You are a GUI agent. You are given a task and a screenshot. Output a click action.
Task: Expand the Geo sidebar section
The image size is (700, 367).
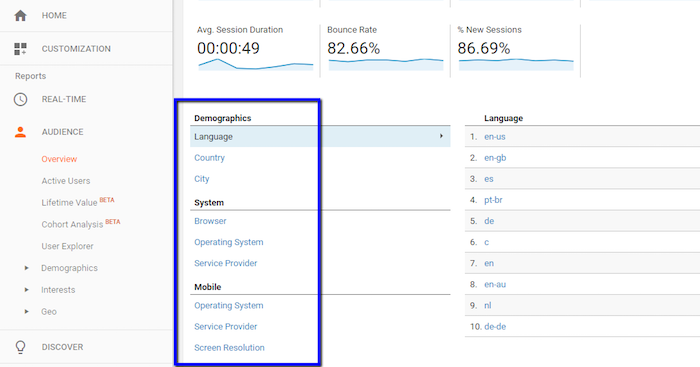[x=49, y=312]
